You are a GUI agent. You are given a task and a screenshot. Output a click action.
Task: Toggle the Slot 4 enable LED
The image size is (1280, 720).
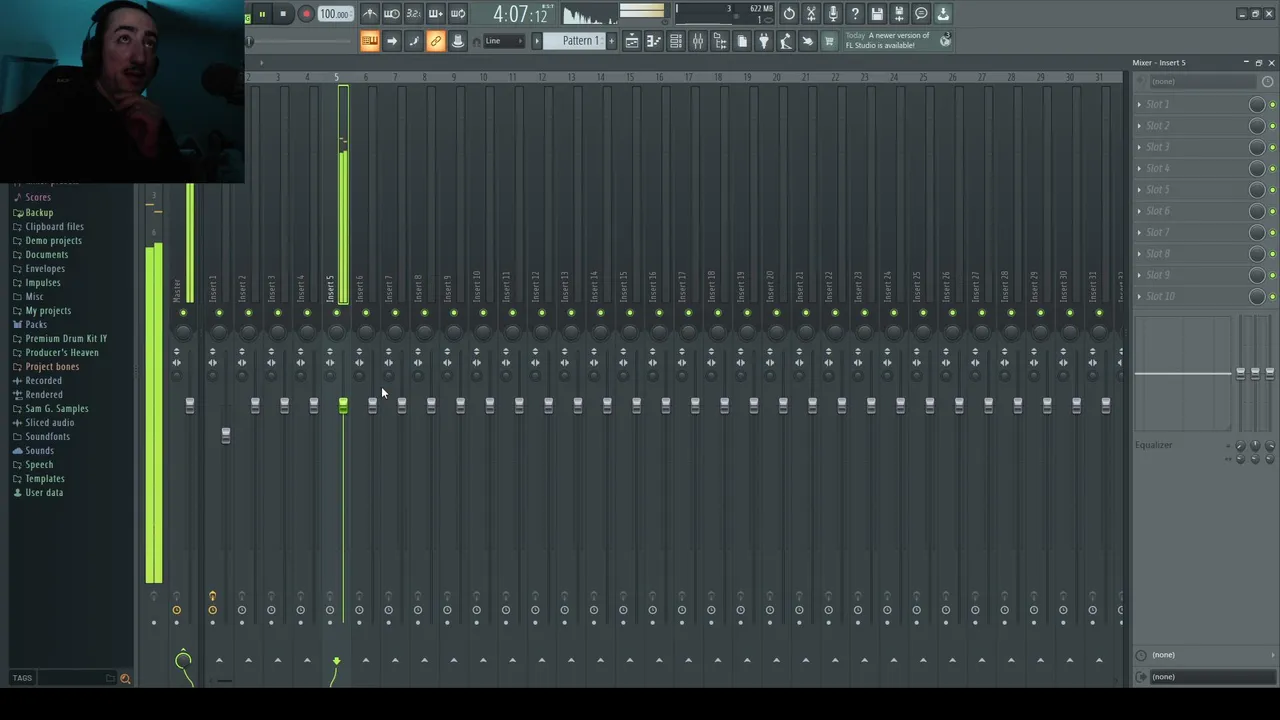click(x=1272, y=170)
